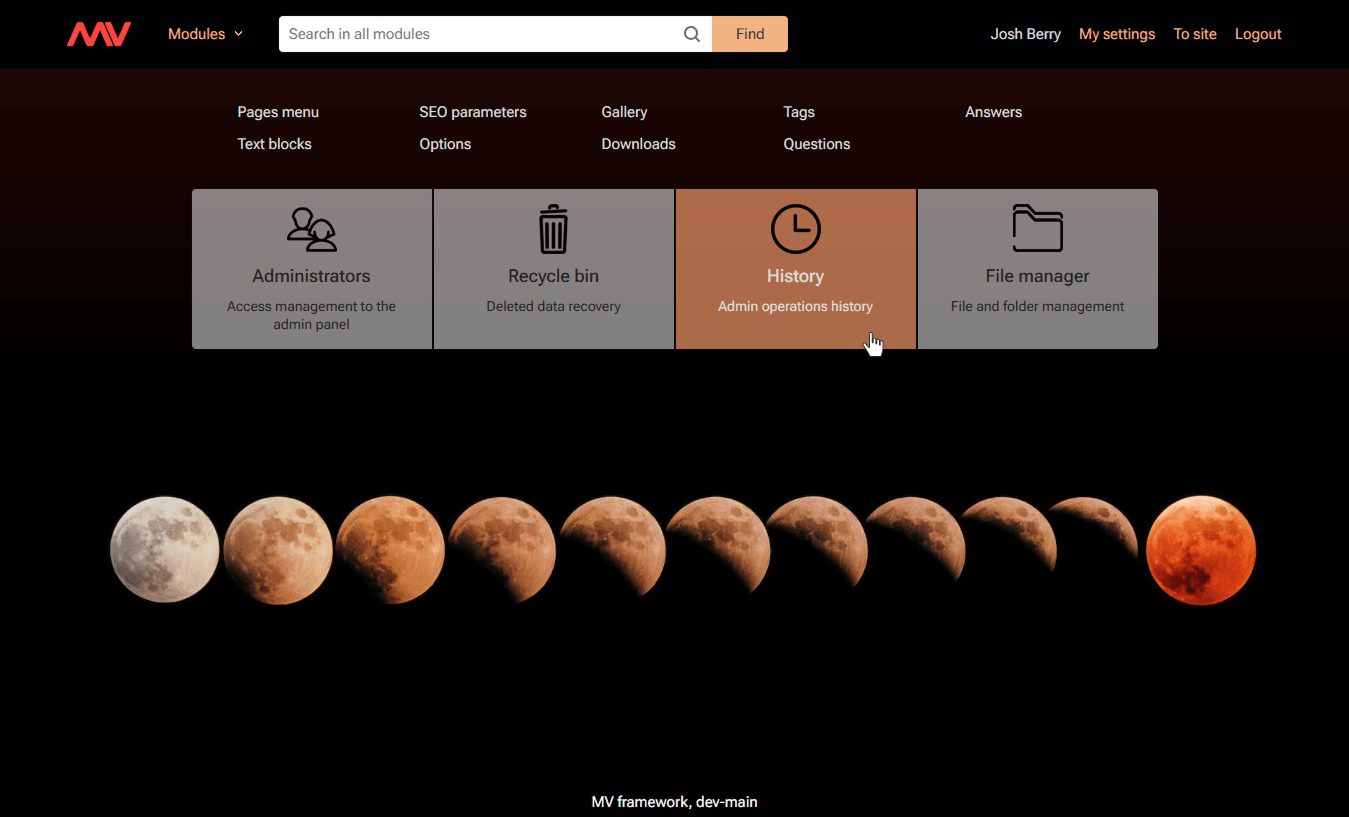
Task: Select the Text blocks module
Action: 274,144
